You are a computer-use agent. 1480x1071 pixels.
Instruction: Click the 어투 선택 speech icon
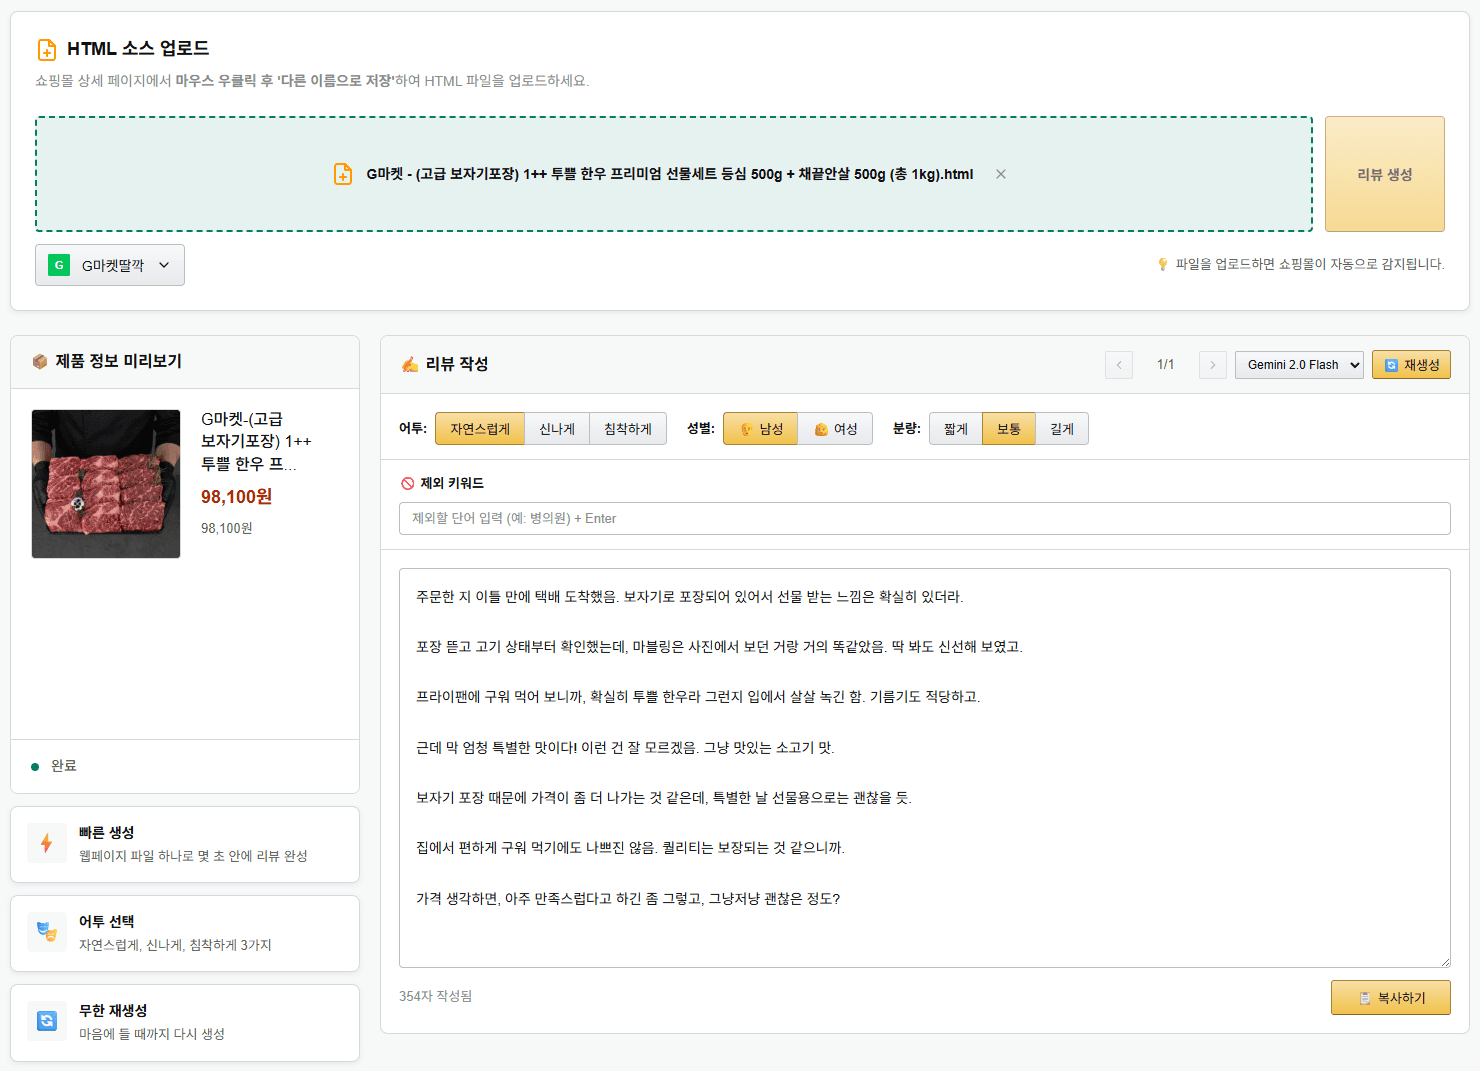47,932
